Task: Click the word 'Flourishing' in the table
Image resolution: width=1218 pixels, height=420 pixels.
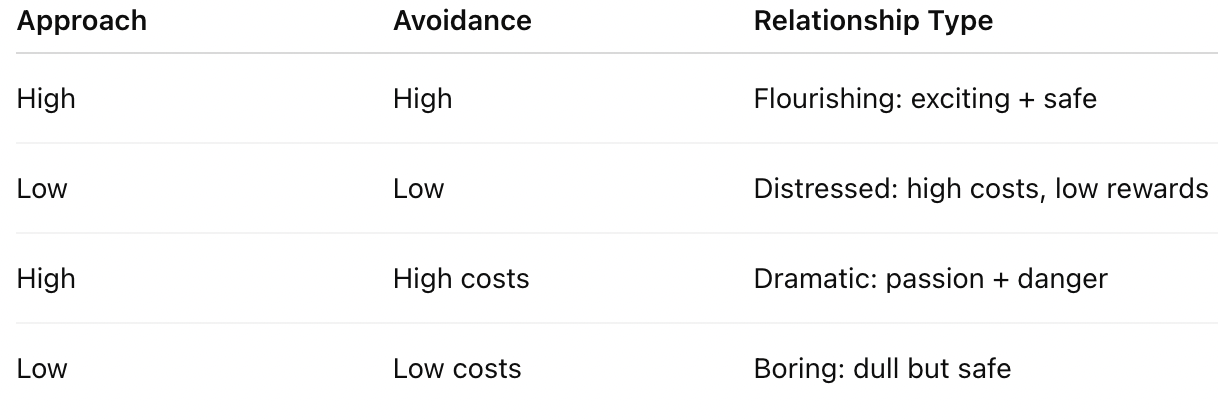Action: coord(825,99)
